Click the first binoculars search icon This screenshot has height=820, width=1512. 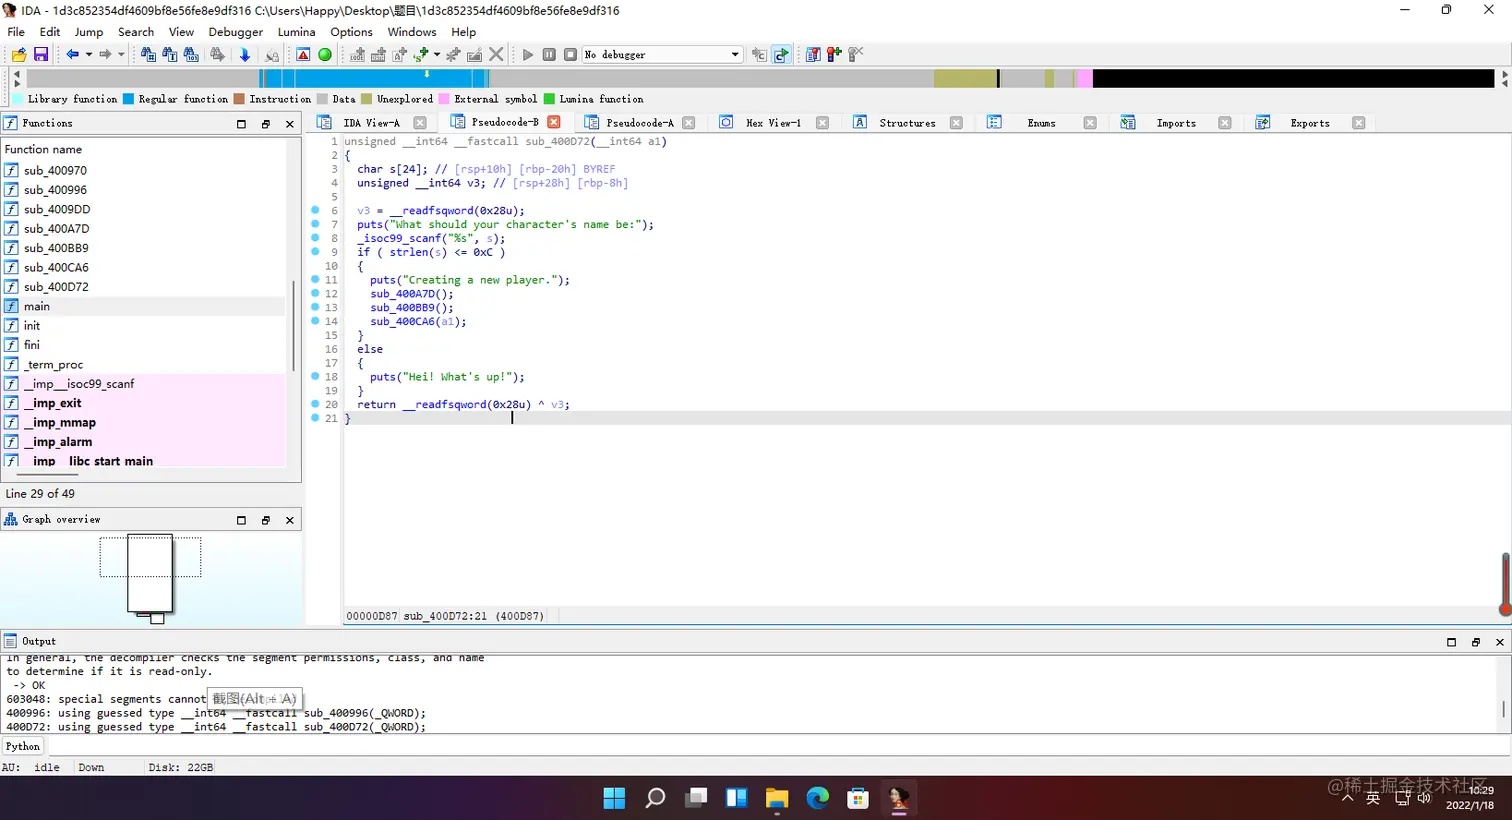[148, 55]
